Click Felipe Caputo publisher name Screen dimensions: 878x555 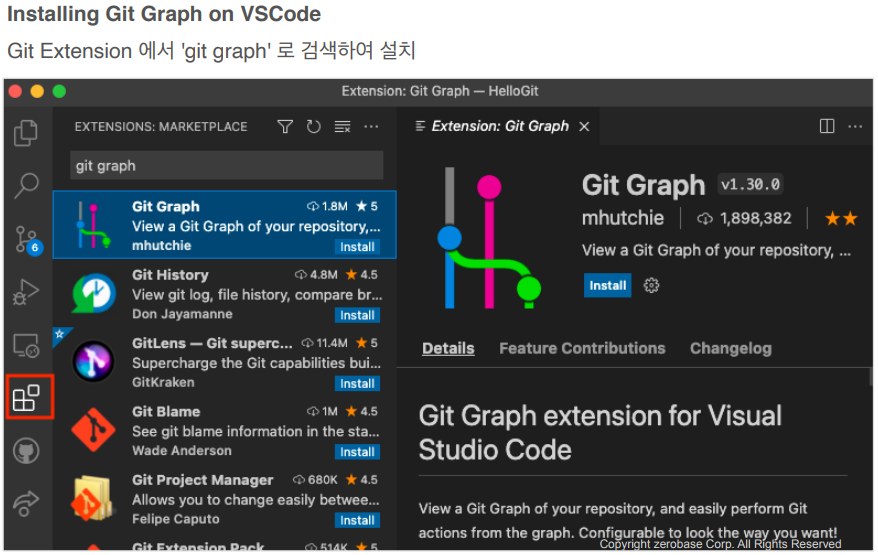176,519
